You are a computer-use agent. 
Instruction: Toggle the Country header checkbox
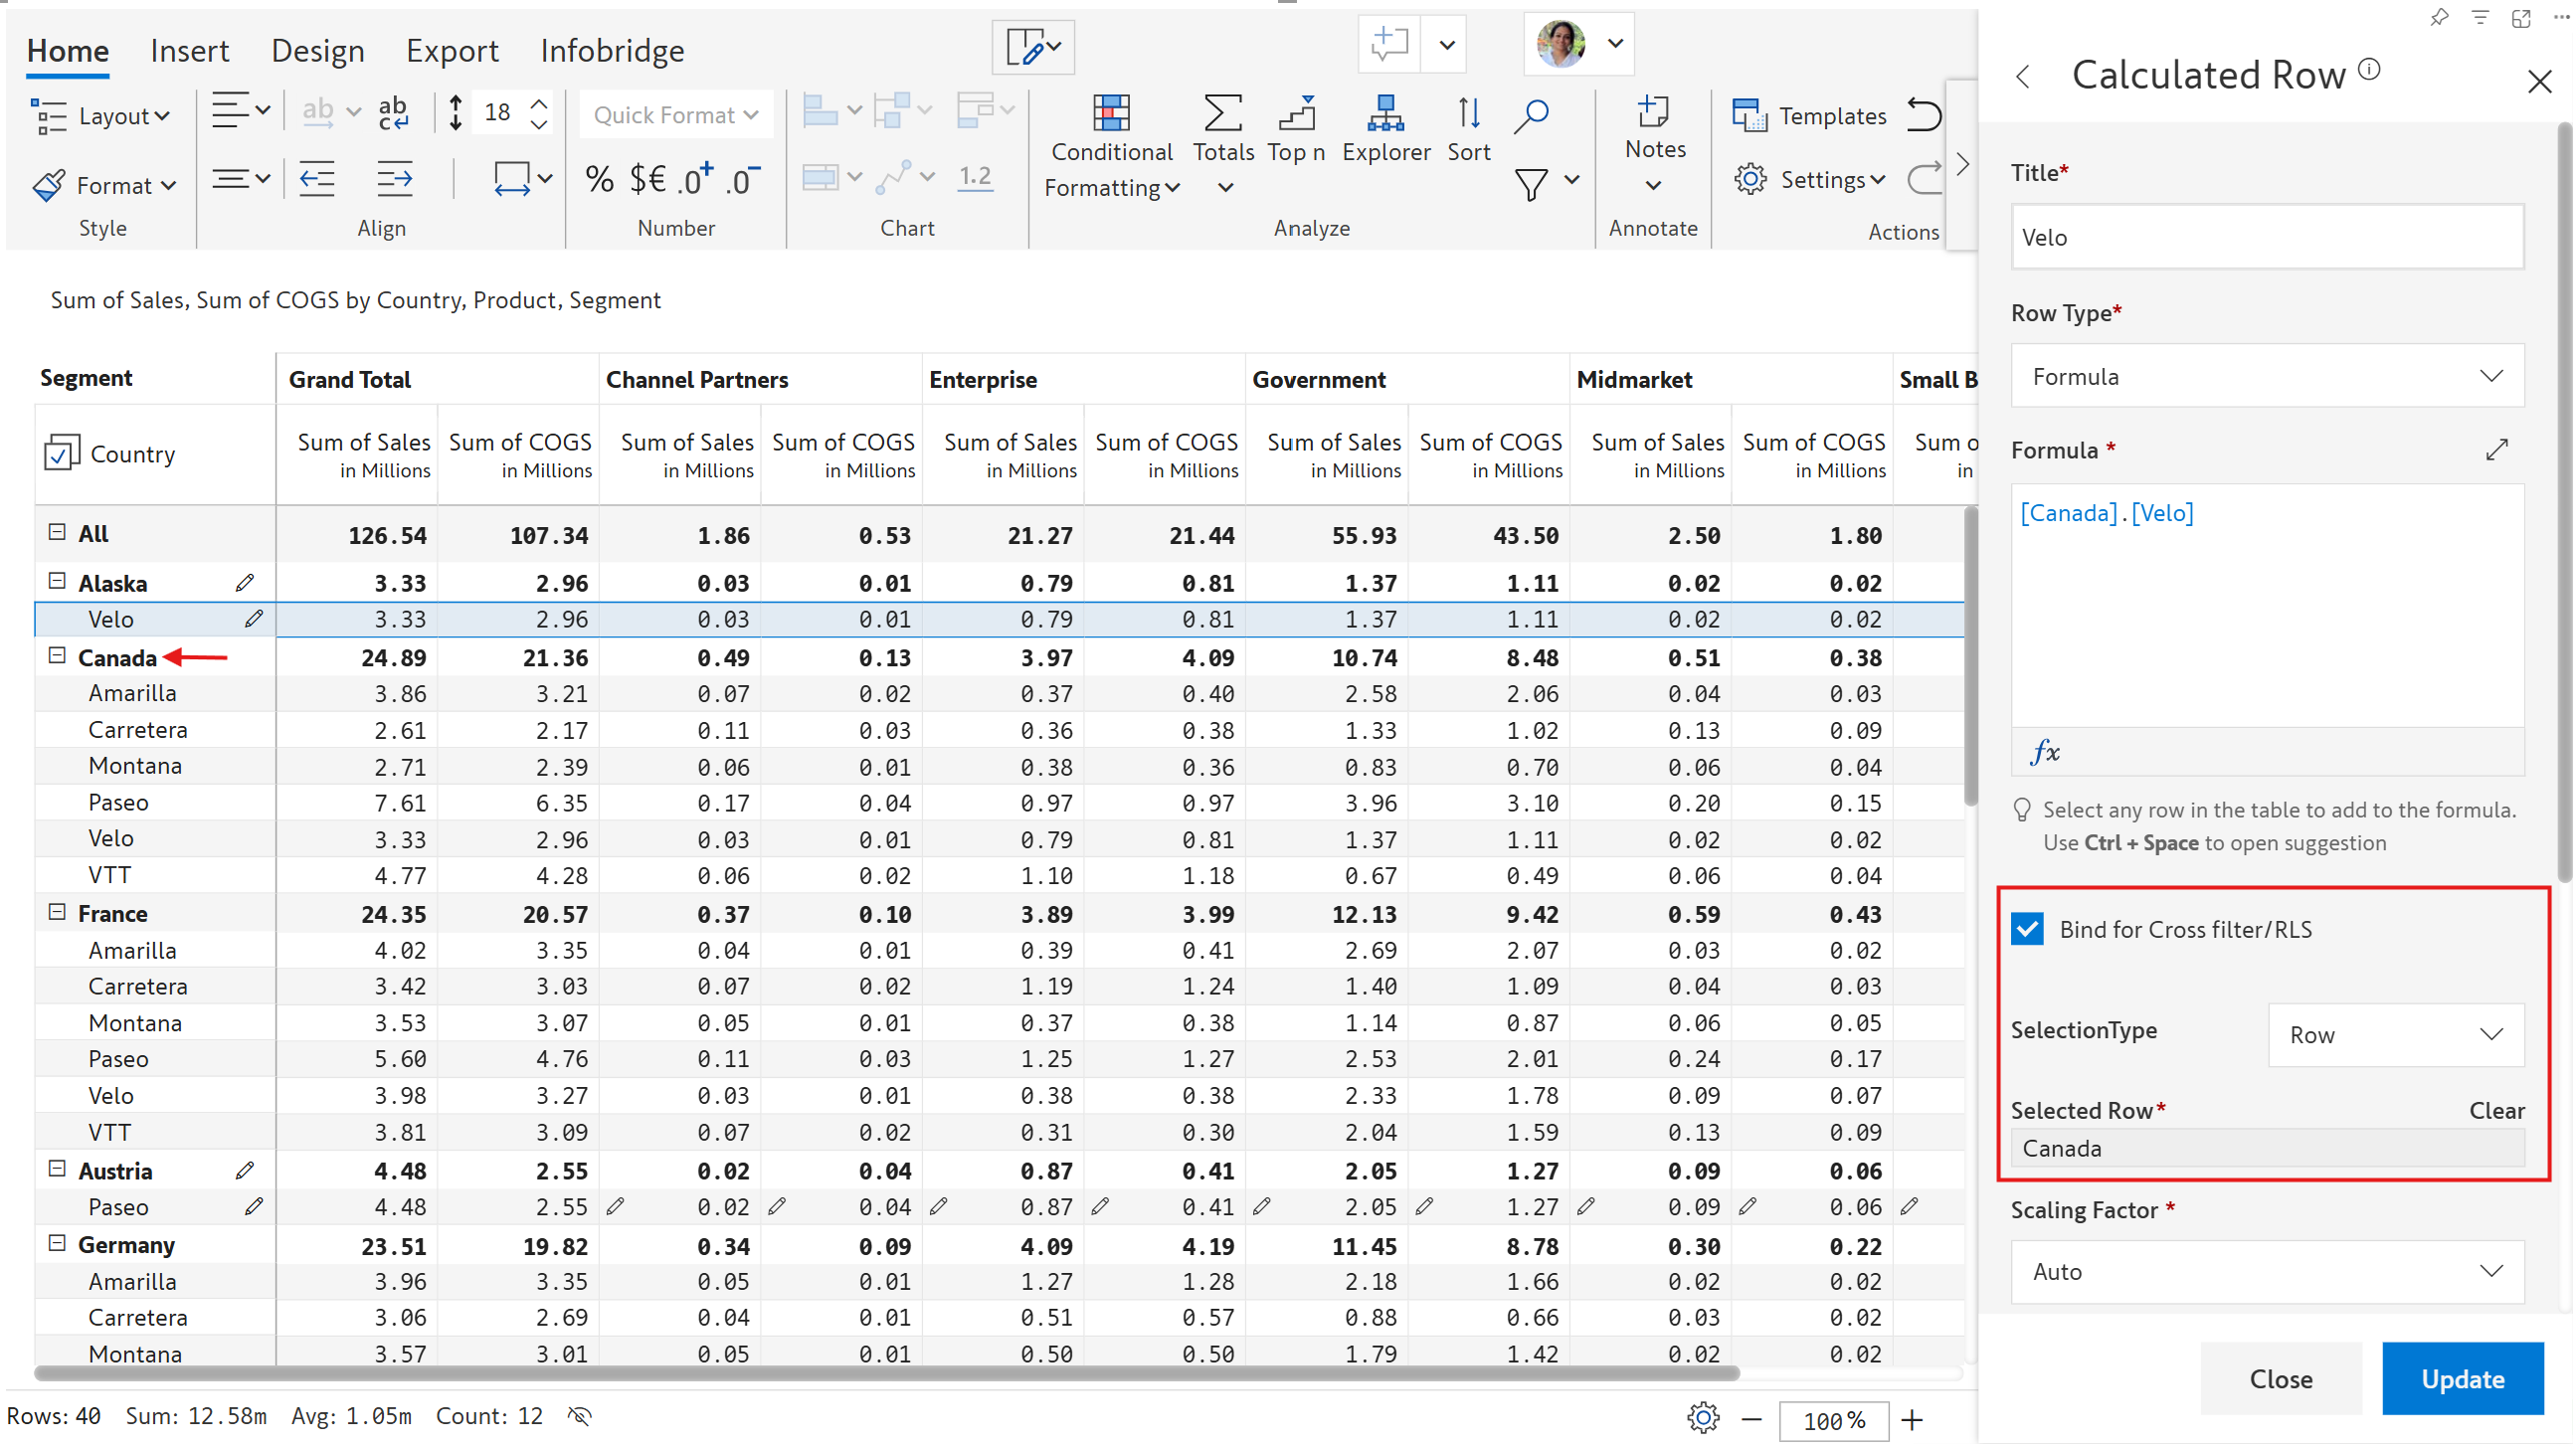[61, 454]
